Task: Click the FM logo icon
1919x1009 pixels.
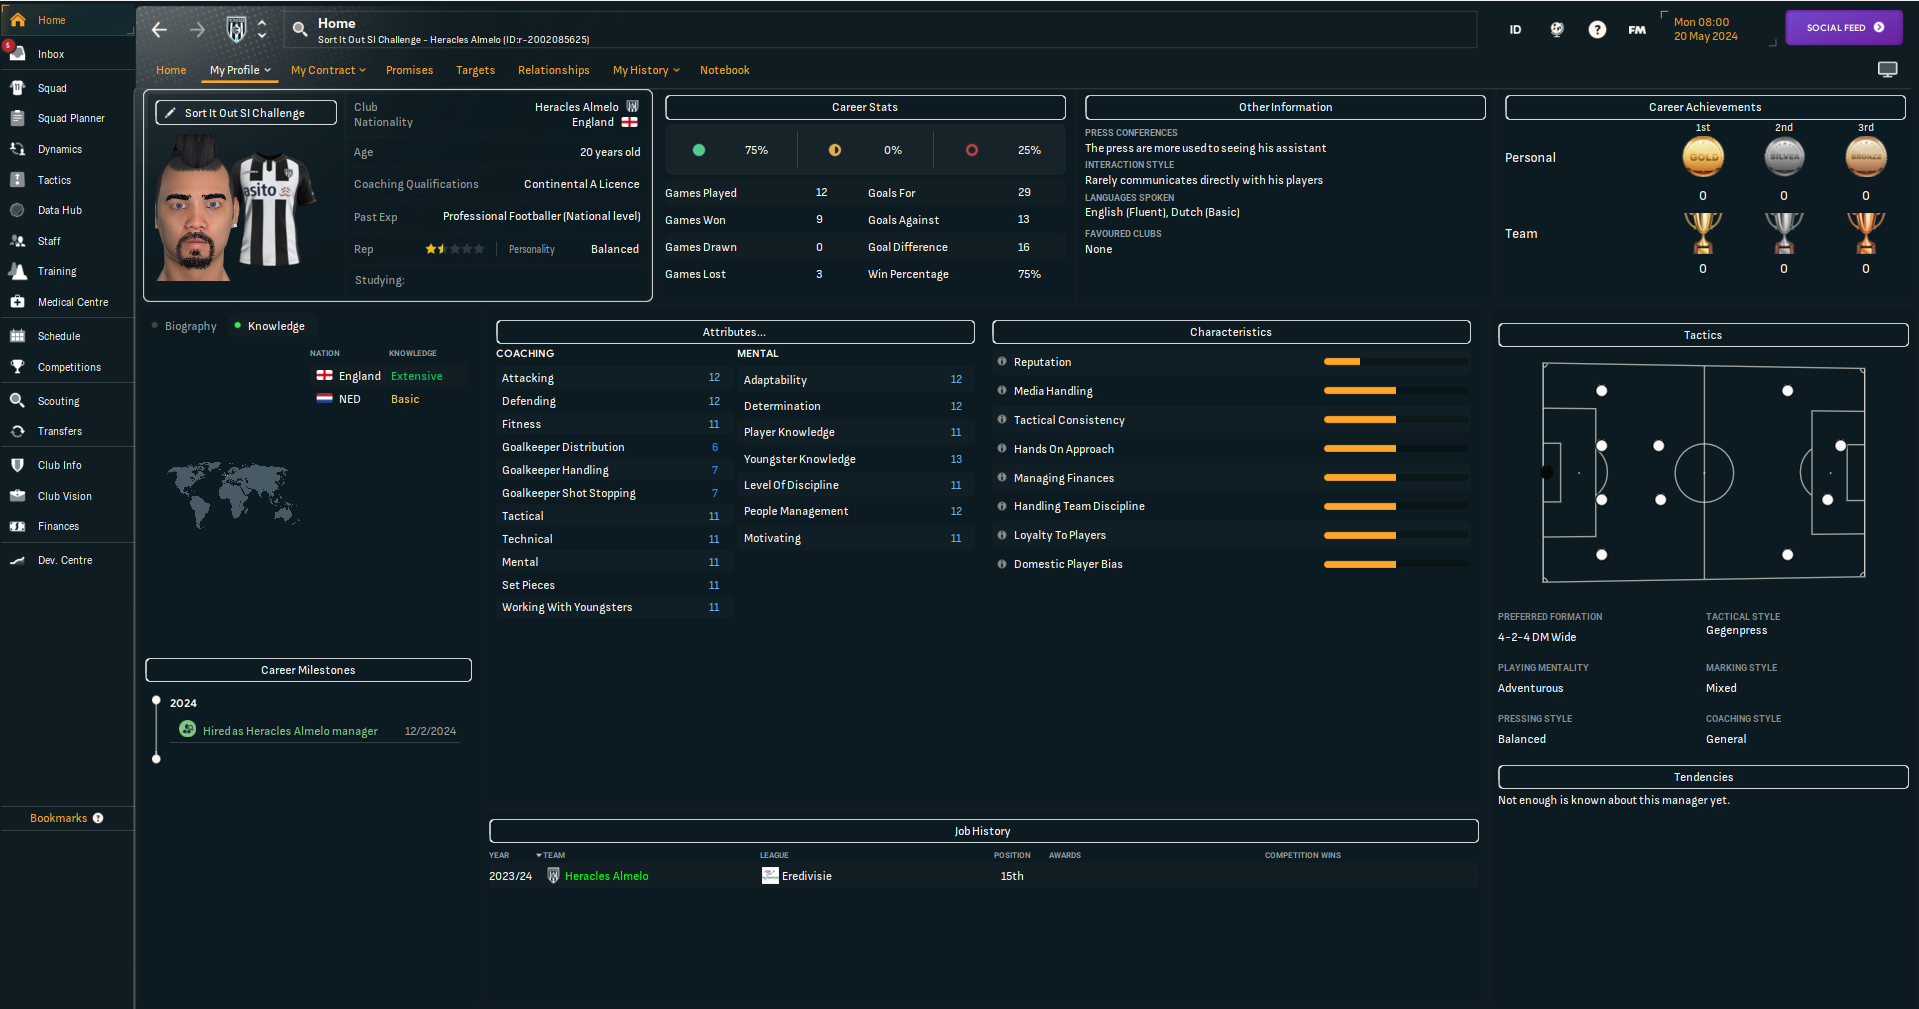Action: [1637, 30]
